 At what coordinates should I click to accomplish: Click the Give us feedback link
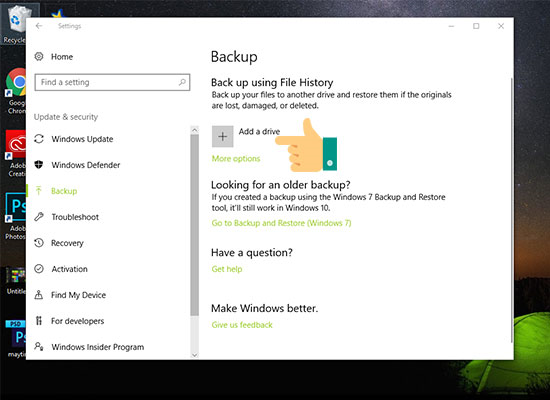pos(242,325)
